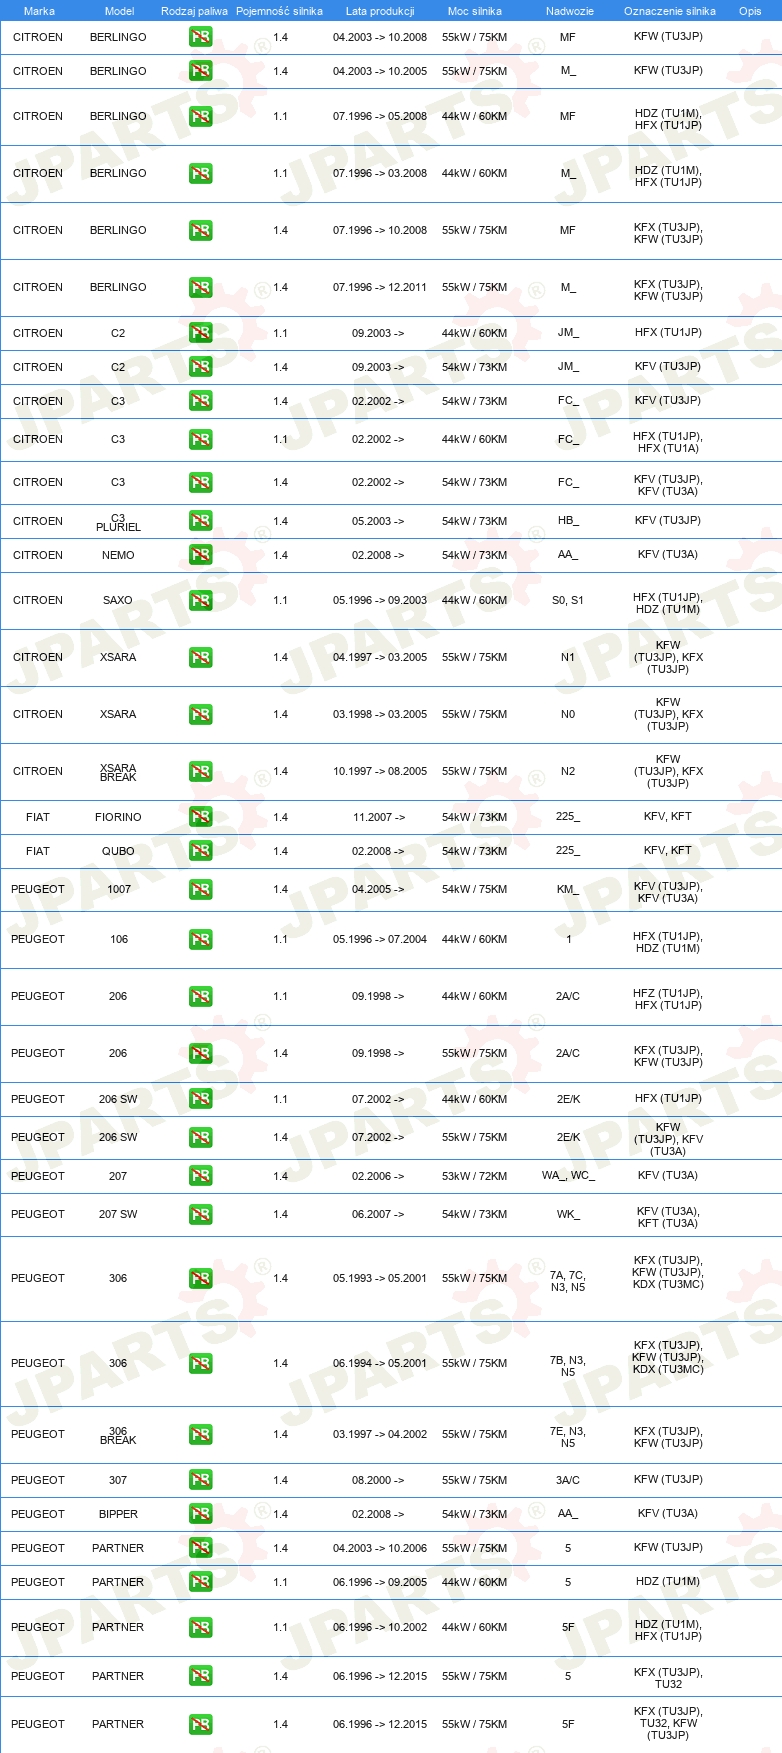This screenshot has width=782, height=1753.
Task: Click the fuel icon for Peugeot 206 1.1
Action: pos(200,996)
